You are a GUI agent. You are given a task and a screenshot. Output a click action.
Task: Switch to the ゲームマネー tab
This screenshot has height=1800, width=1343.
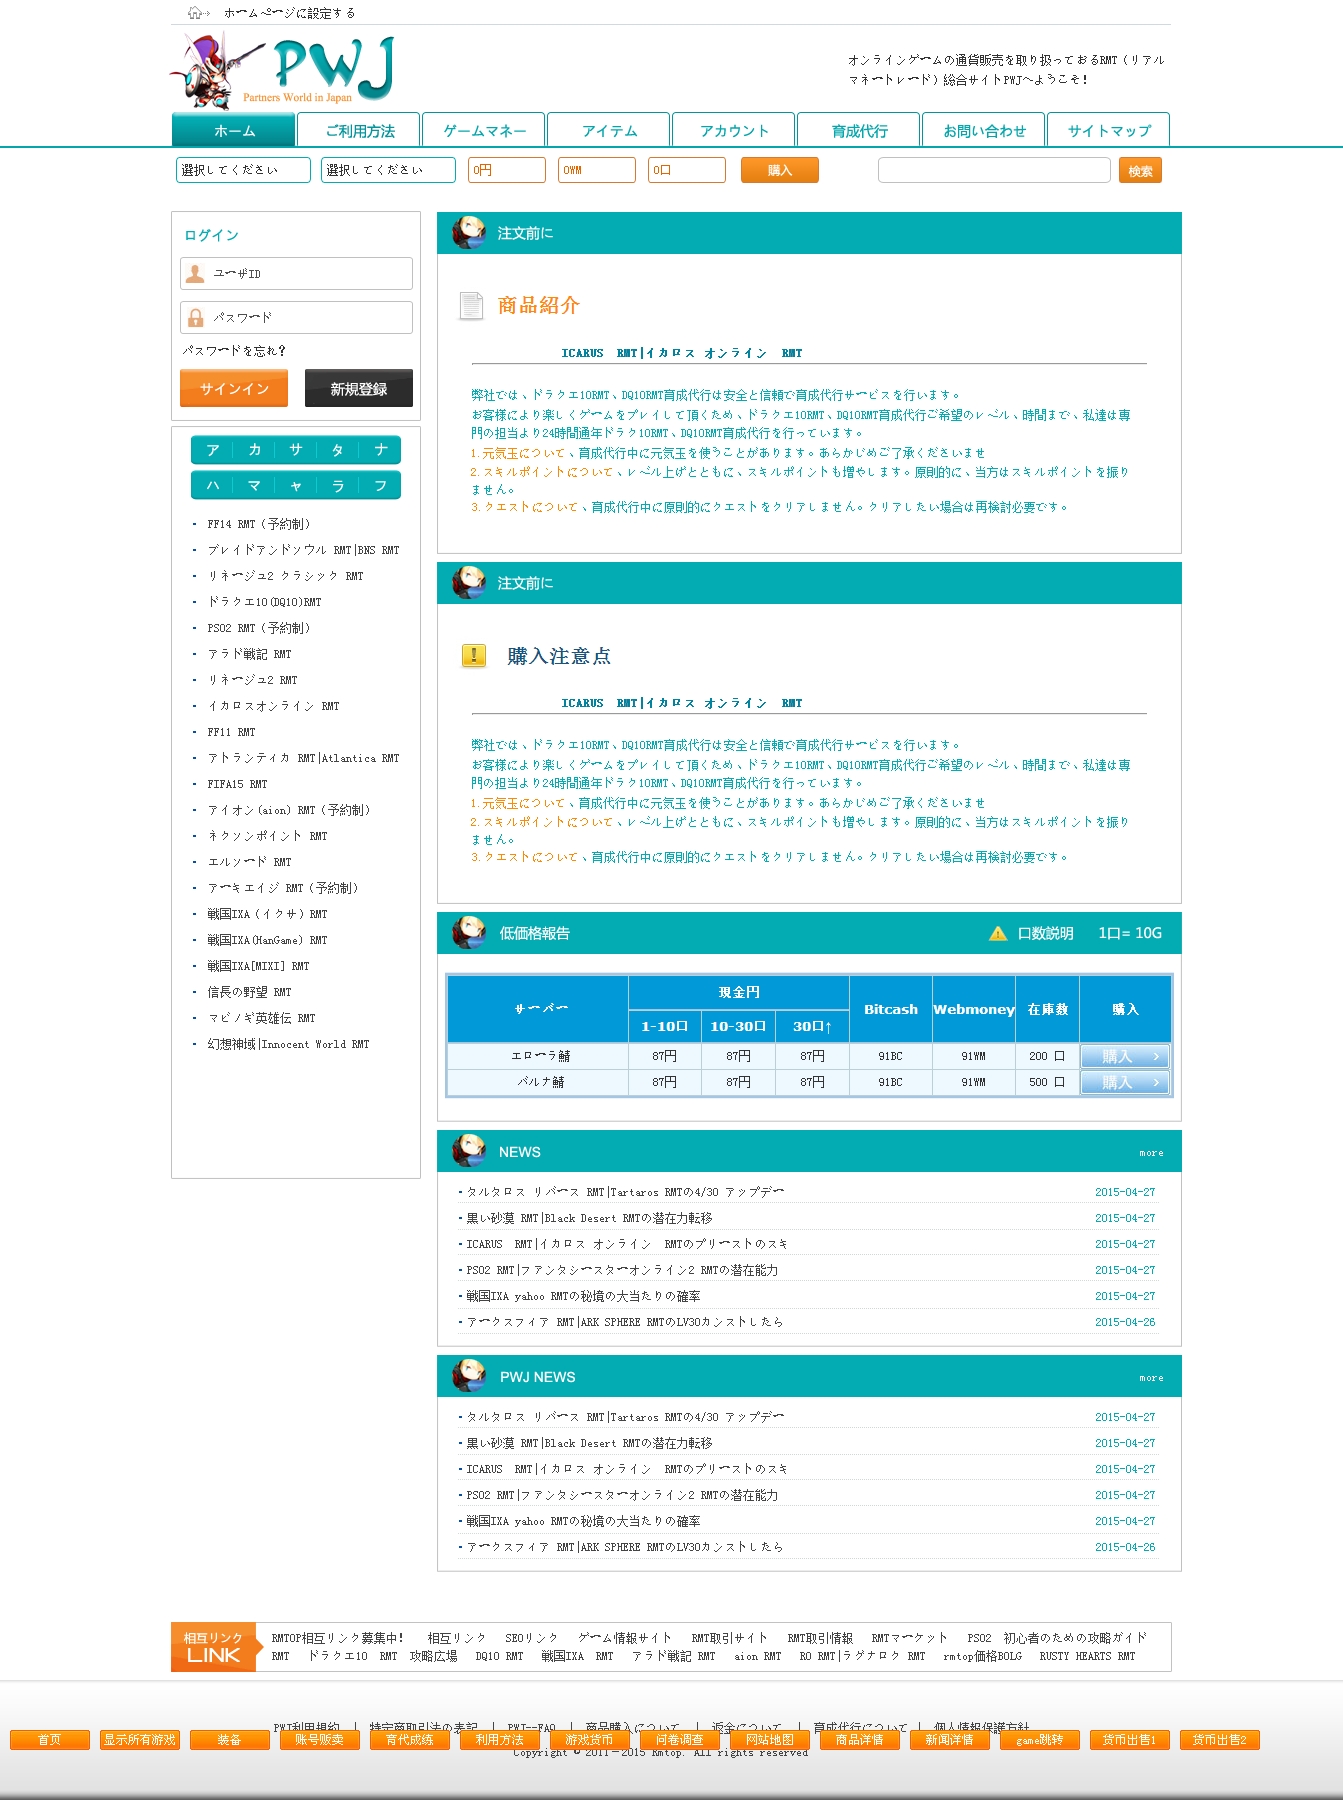(x=484, y=130)
